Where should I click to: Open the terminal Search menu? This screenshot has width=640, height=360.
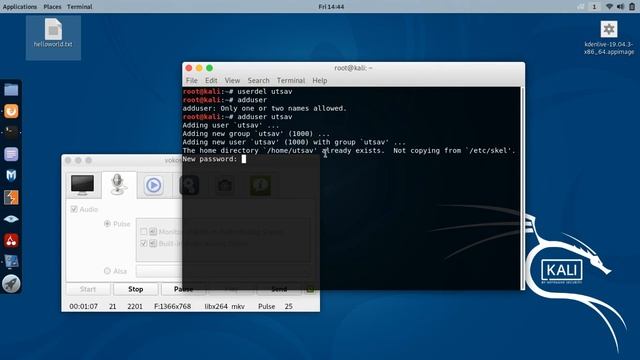pos(258,80)
